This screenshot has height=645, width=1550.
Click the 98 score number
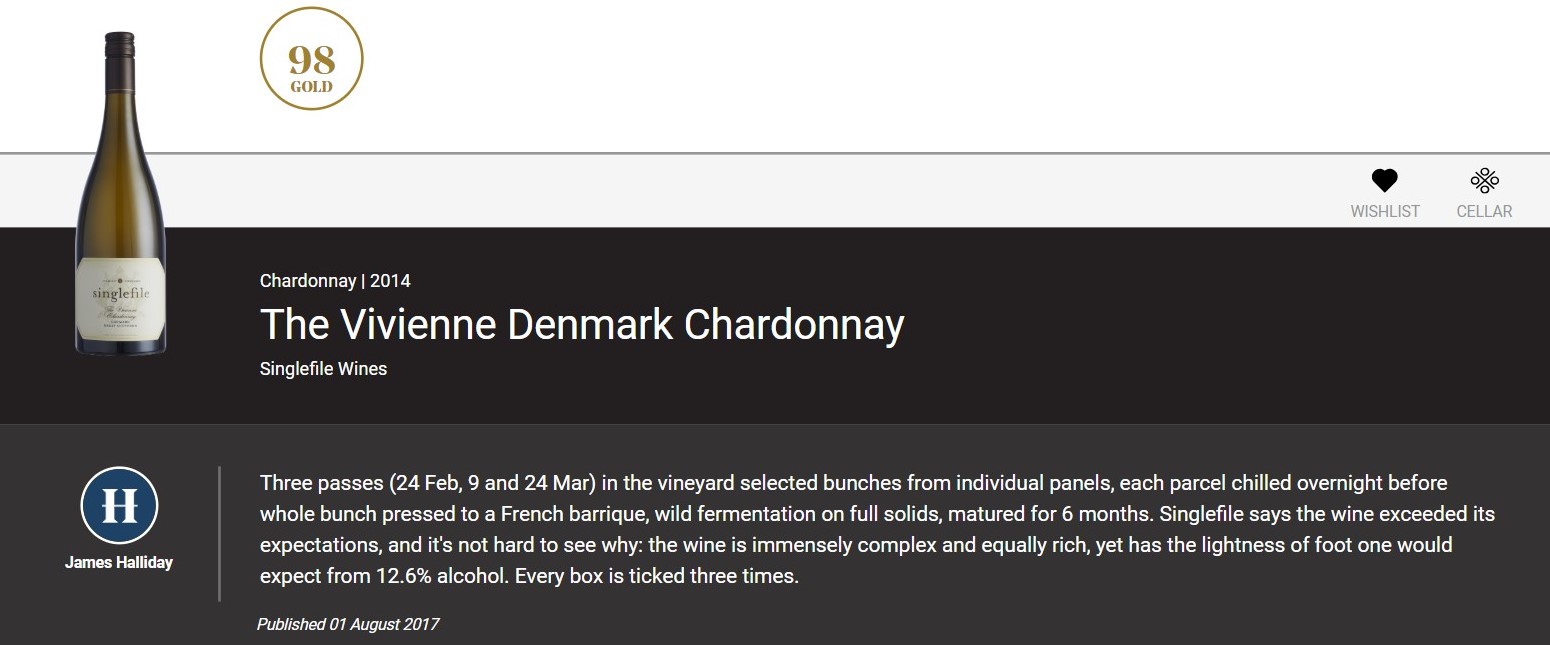[311, 59]
